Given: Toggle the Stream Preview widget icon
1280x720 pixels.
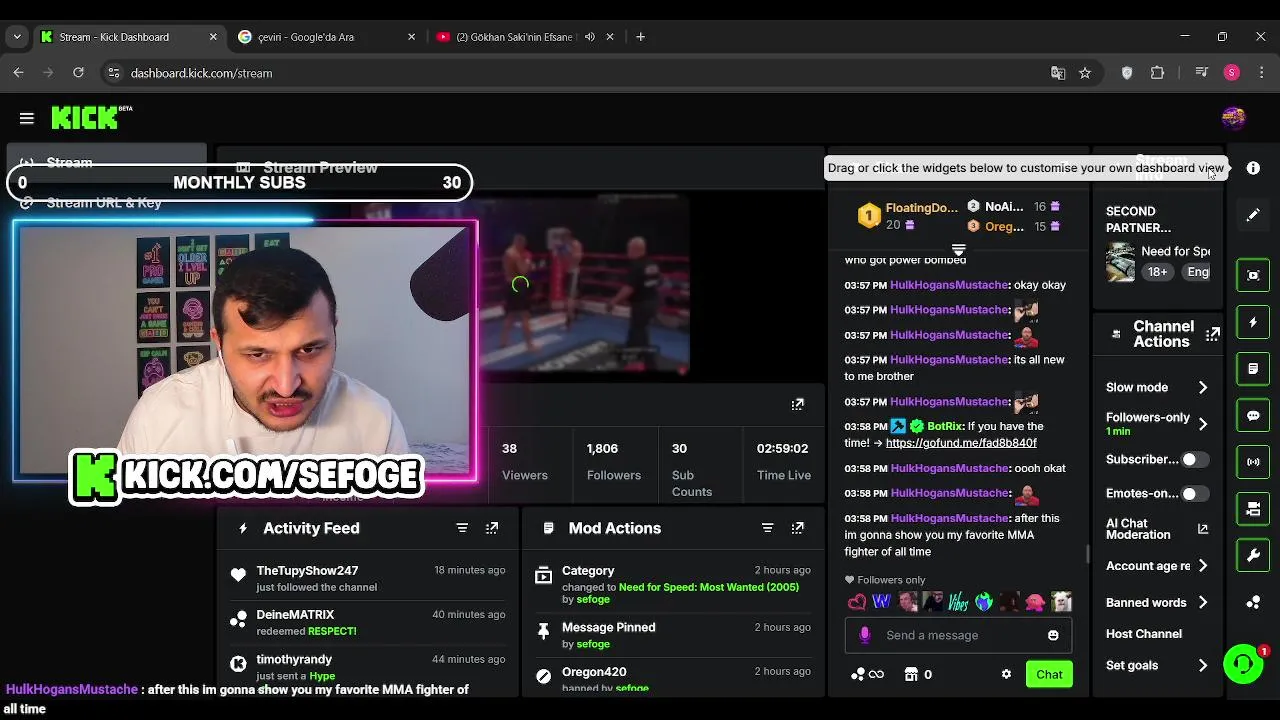Looking at the screenshot, I should pos(1253,275).
